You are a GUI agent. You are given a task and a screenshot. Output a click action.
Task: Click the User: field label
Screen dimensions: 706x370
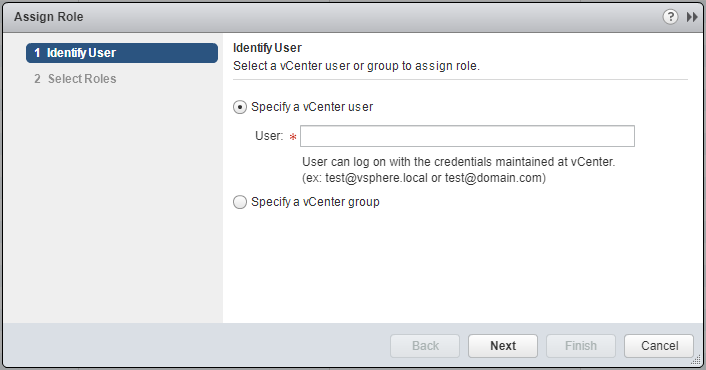coord(269,136)
